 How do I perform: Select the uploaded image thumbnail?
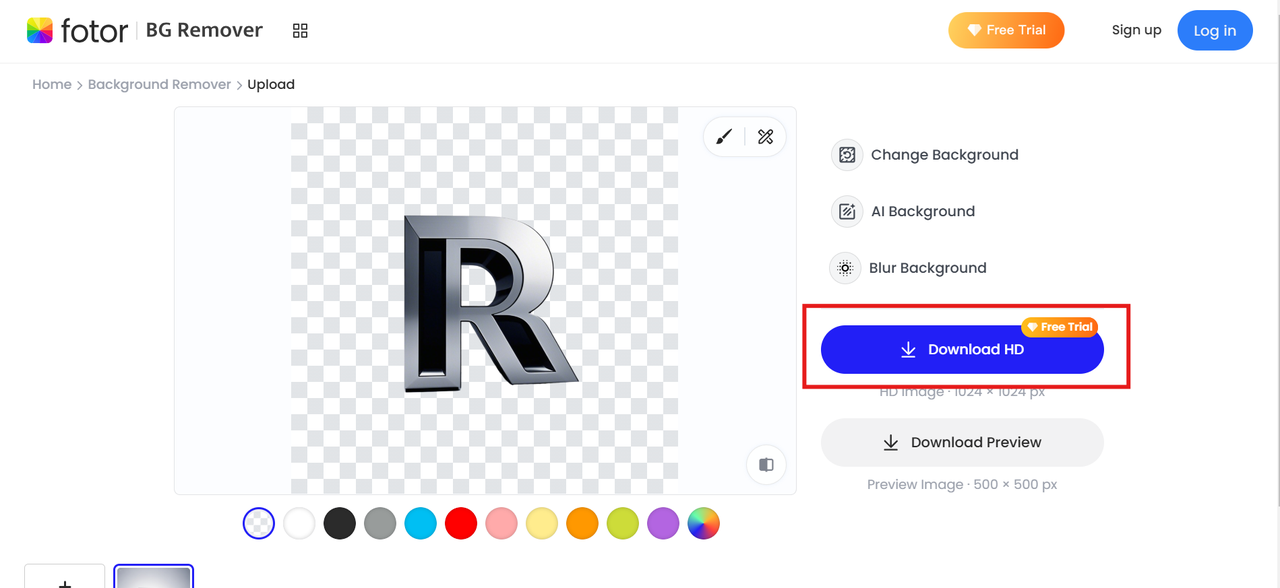pos(154,577)
